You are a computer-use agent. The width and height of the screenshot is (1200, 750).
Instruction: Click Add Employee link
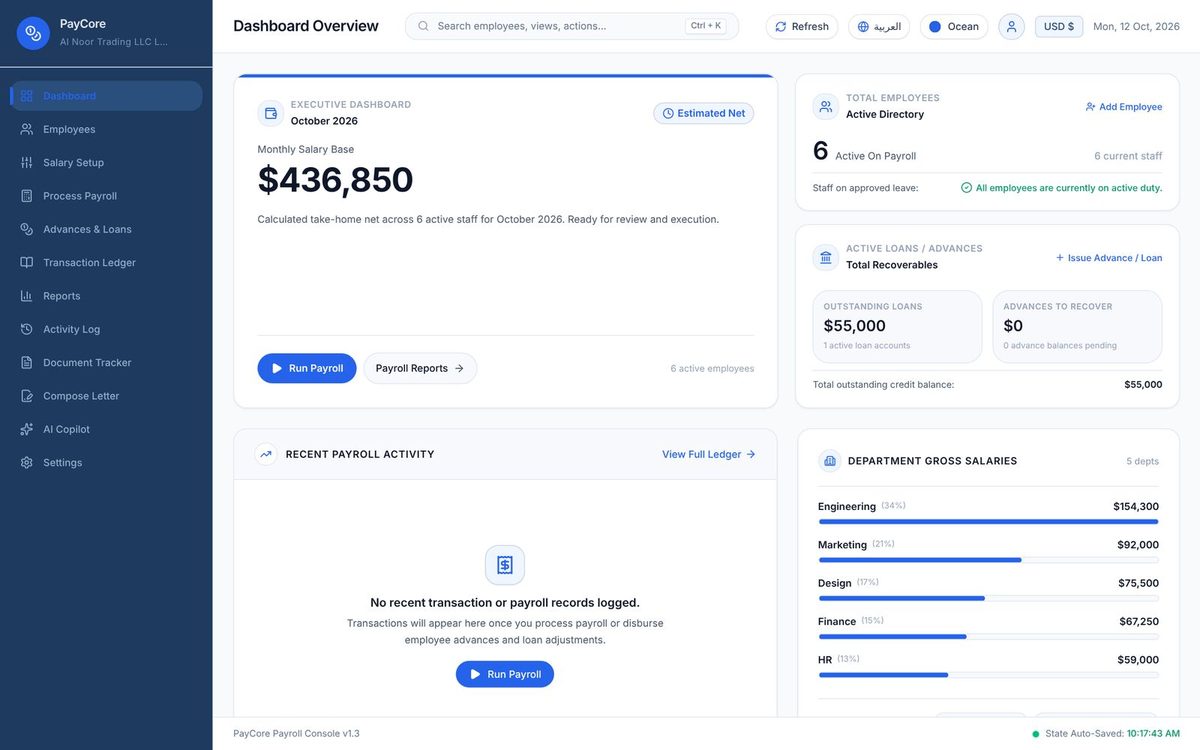pyautogui.click(x=1124, y=107)
